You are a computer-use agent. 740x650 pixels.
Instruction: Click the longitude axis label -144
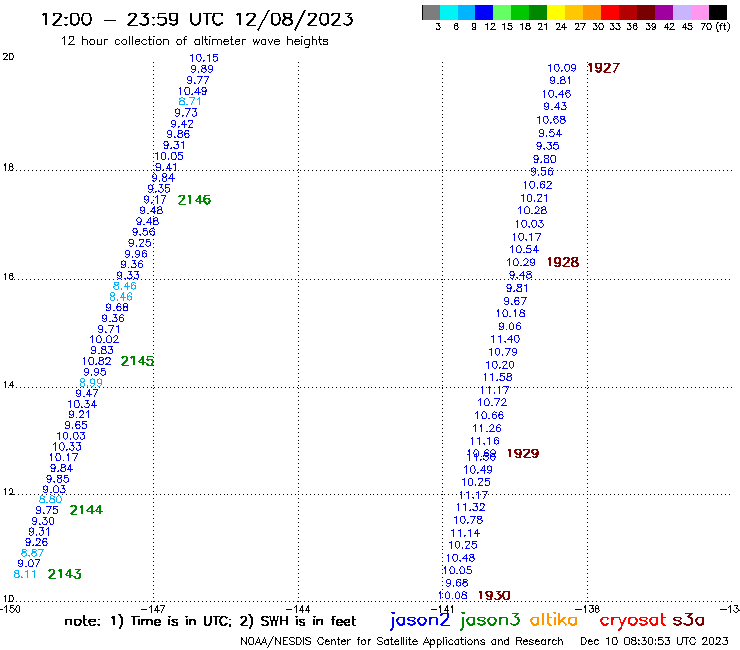[x=298, y=609]
